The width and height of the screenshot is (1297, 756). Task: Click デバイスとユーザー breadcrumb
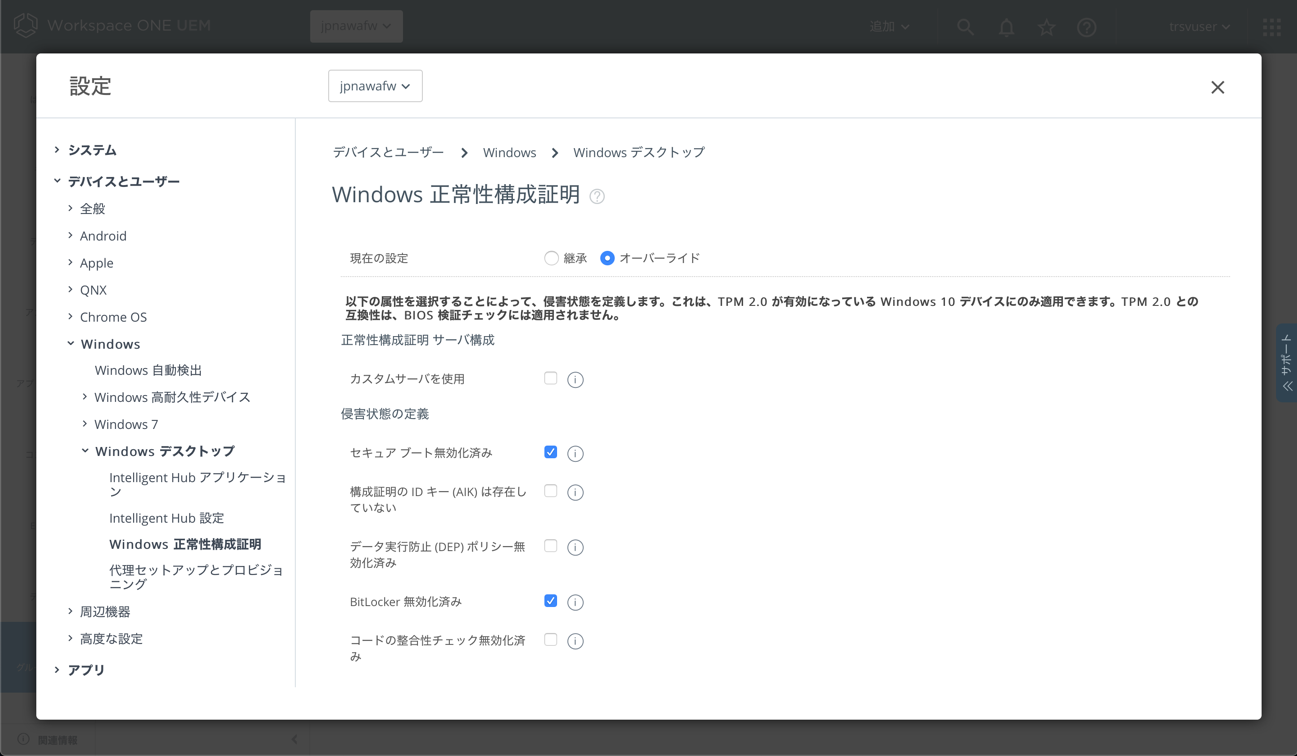point(388,152)
